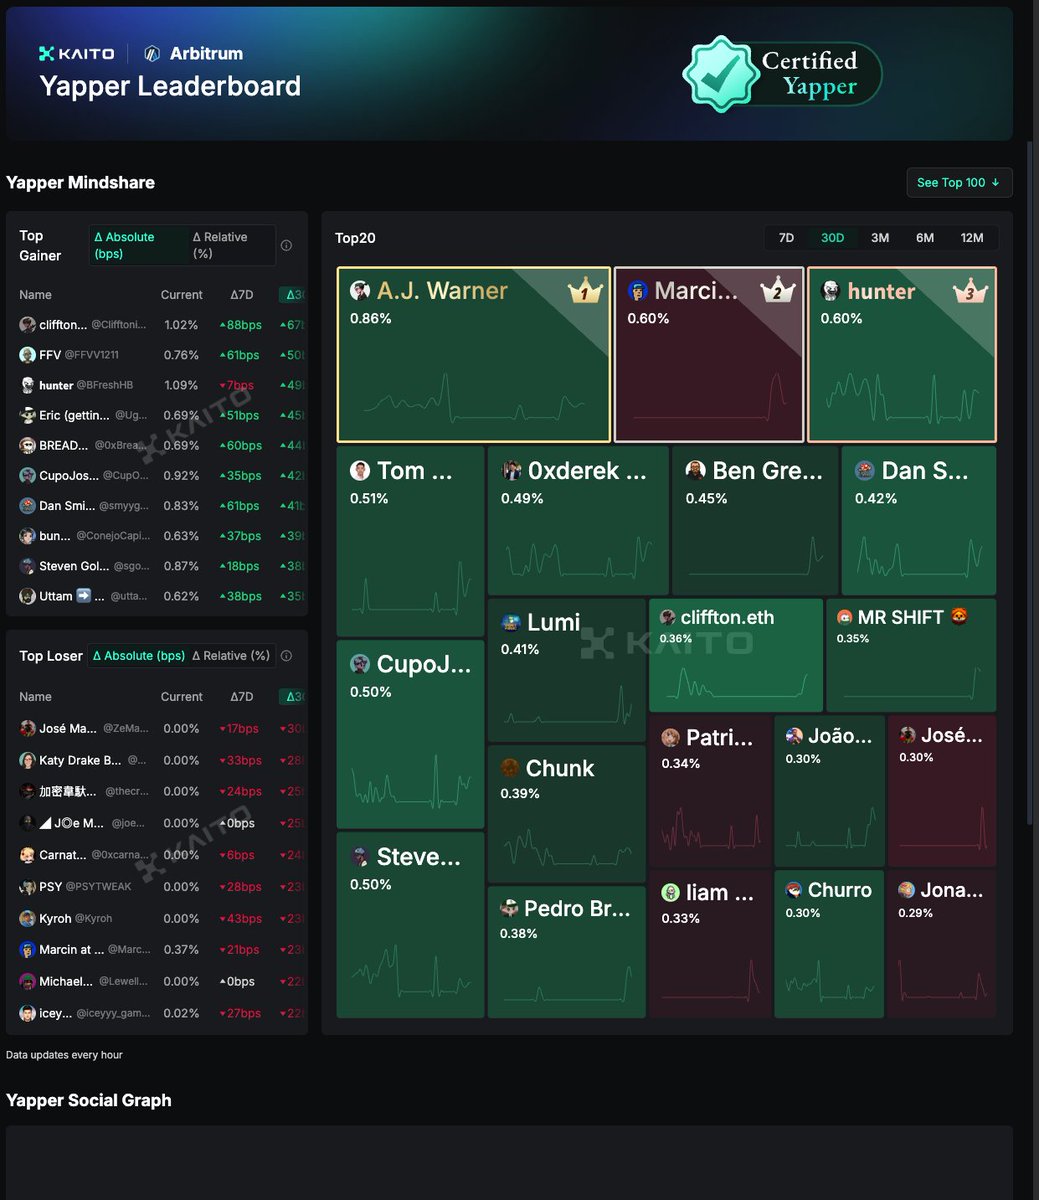The image size is (1039, 1200).
Task: Click the Arbitrum logo in the header
Action: click(x=152, y=53)
